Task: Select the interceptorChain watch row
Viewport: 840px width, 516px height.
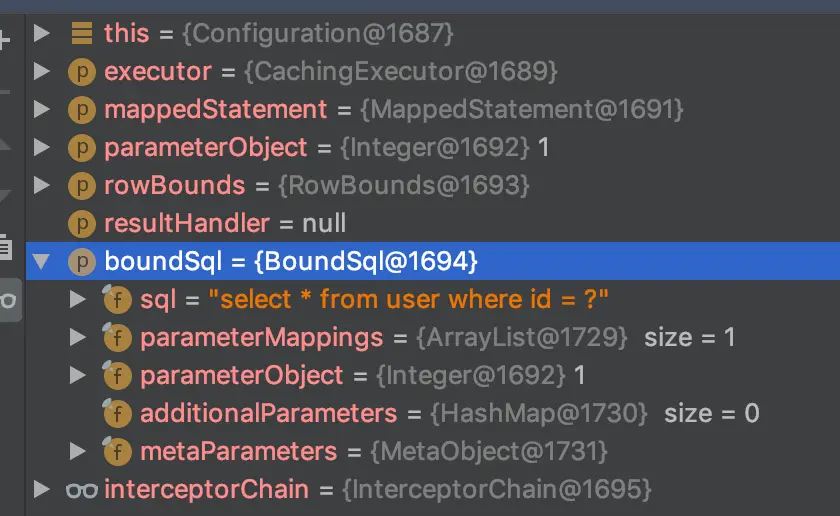Action: tap(433, 490)
